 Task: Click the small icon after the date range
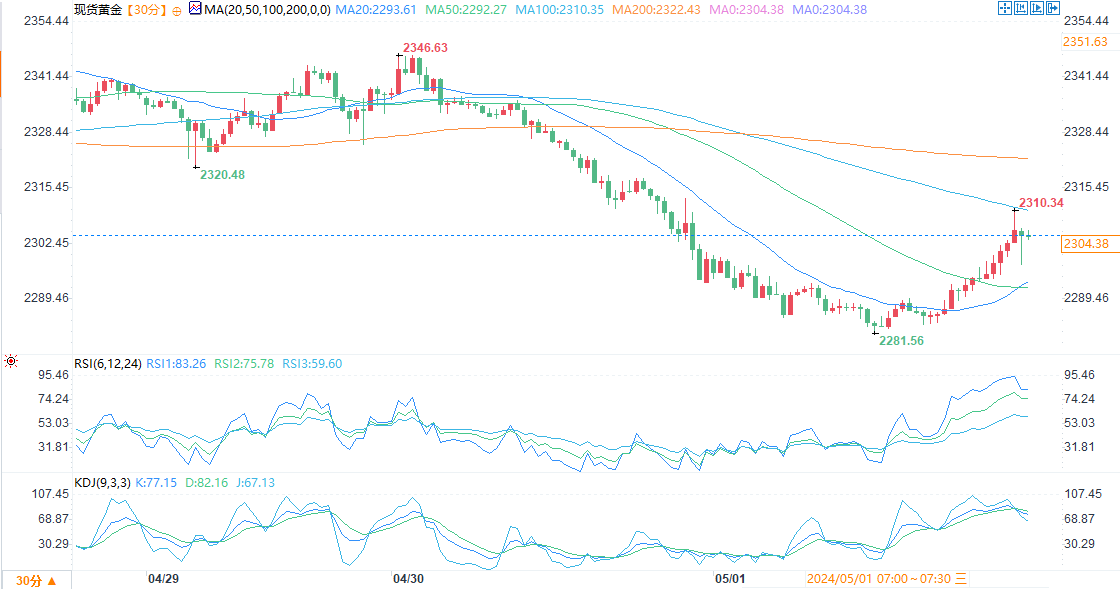(961, 578)
